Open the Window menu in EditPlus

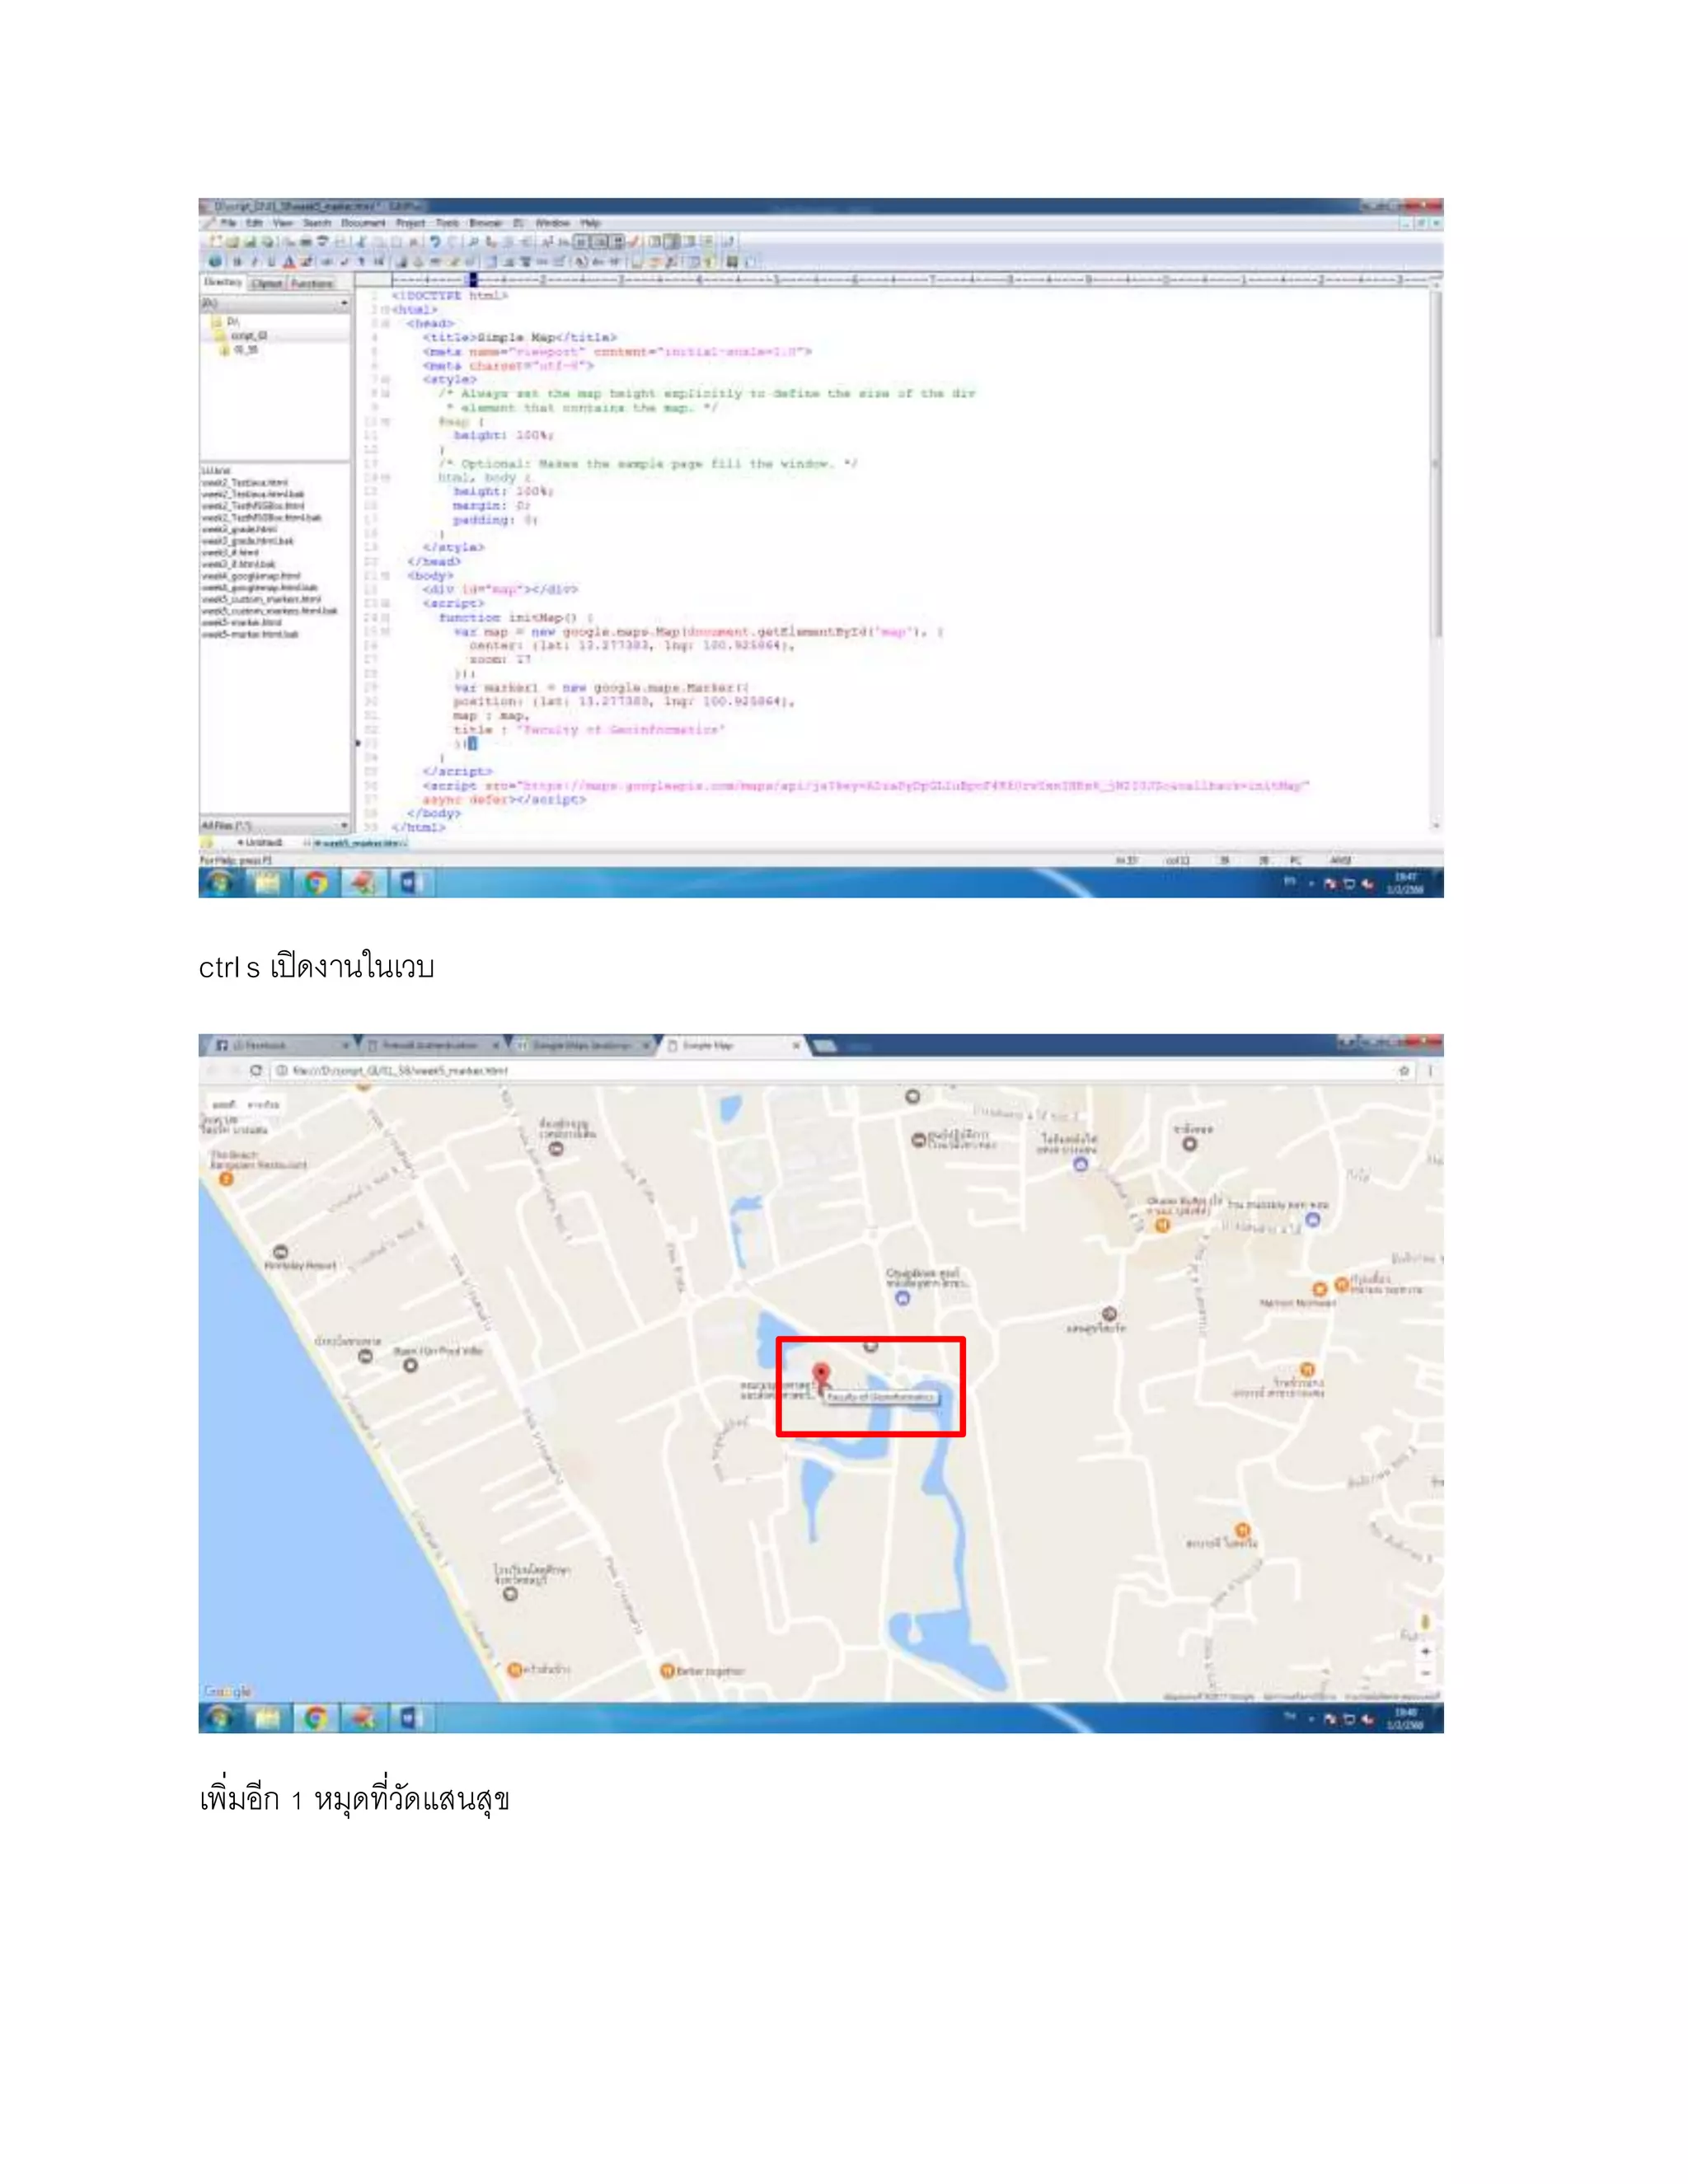pyautogui.click(x=552, y=223)
